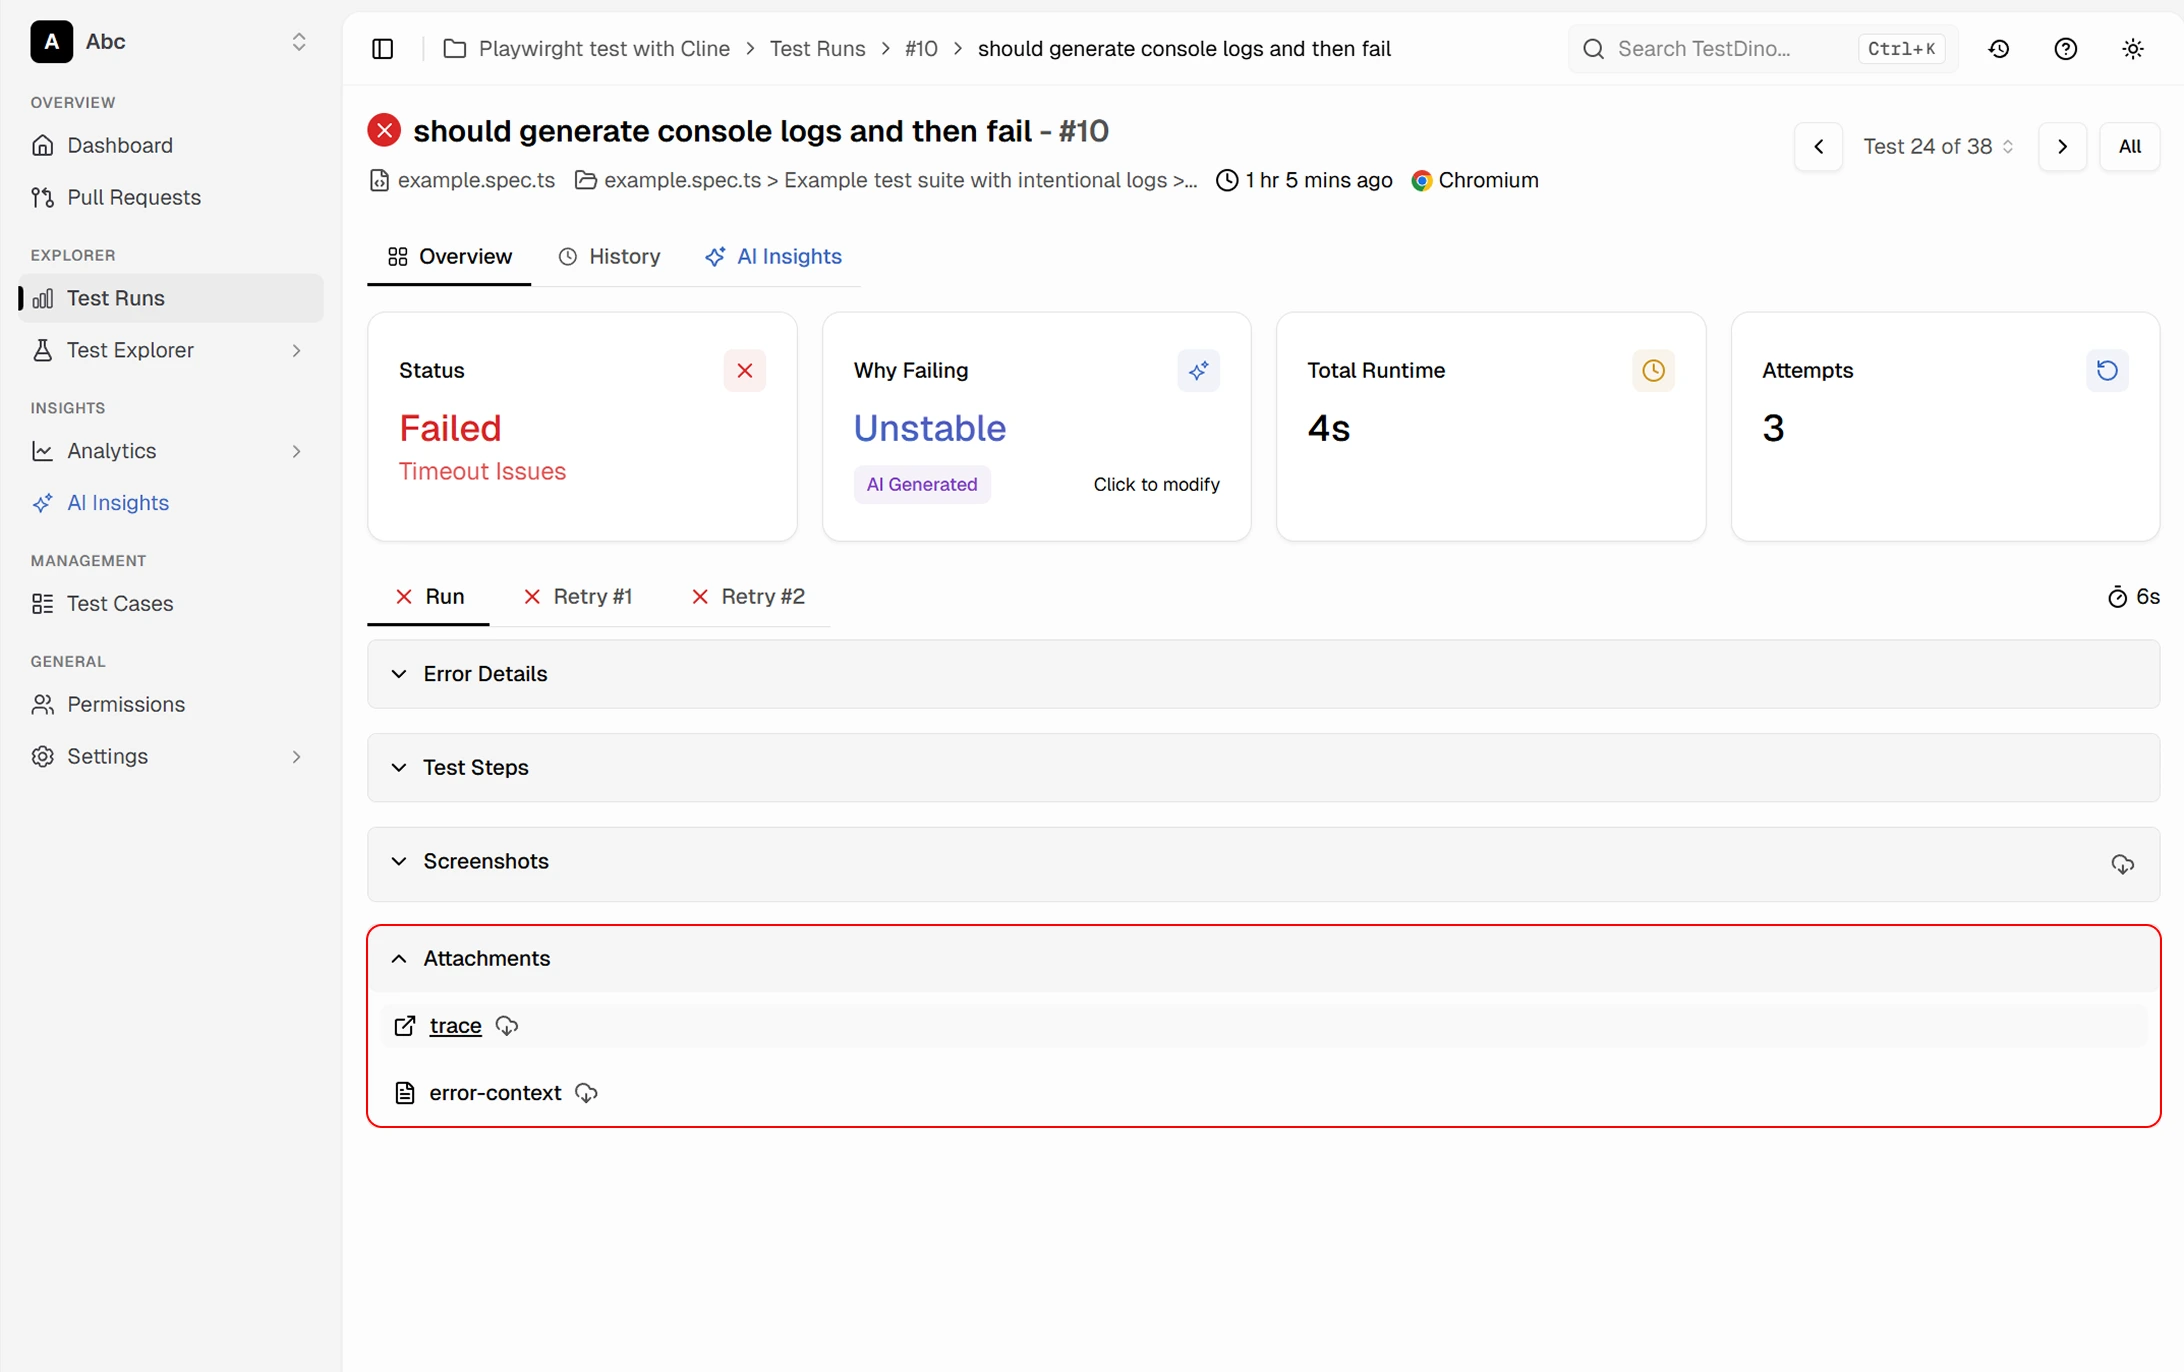Go to the previous test arrow
This screenshot has height=1372, width=2184.
1818,147
